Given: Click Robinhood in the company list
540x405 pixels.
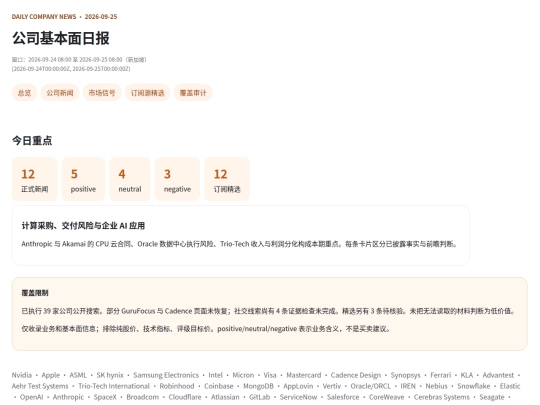Looking at the screenshot, I should click(x=177, y=386).
